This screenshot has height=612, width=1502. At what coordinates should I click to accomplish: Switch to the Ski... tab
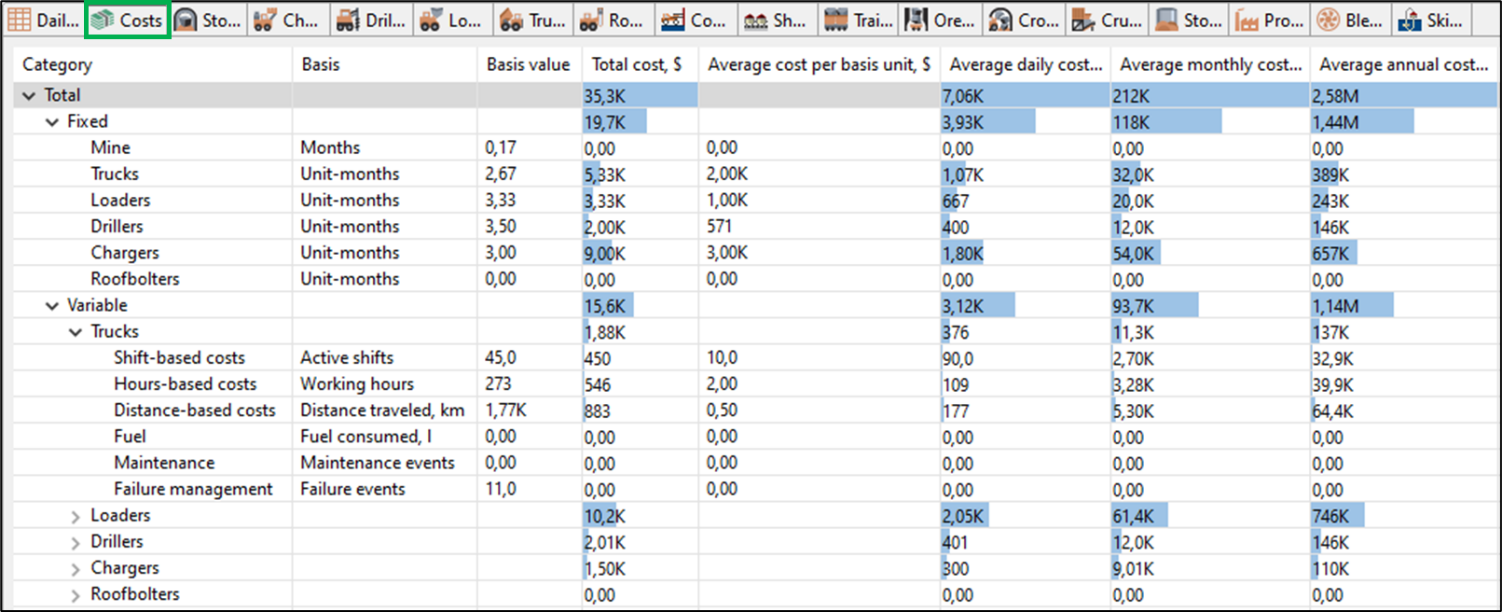click(x=1432, y=20)
